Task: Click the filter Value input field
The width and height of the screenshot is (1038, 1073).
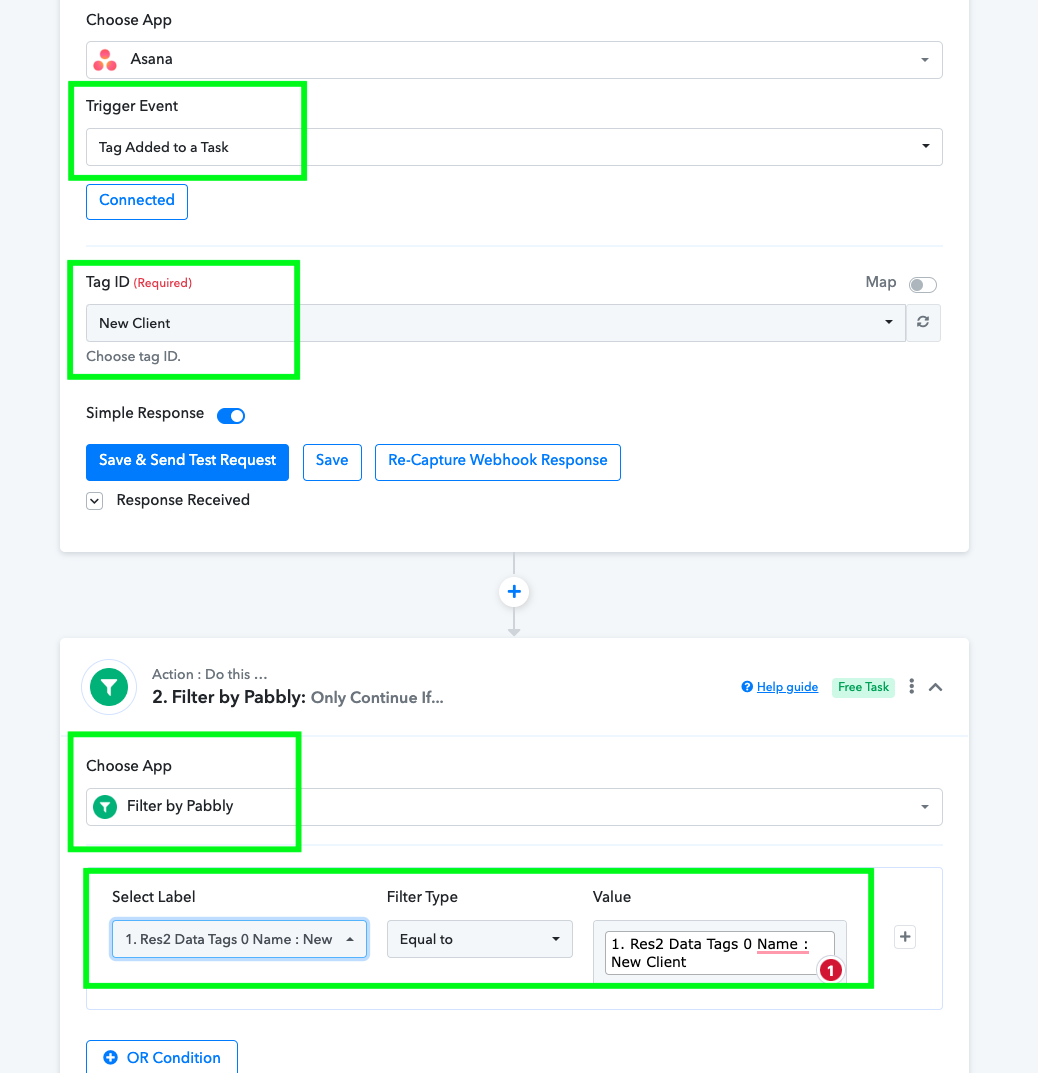Action: [x=719, y=952]
